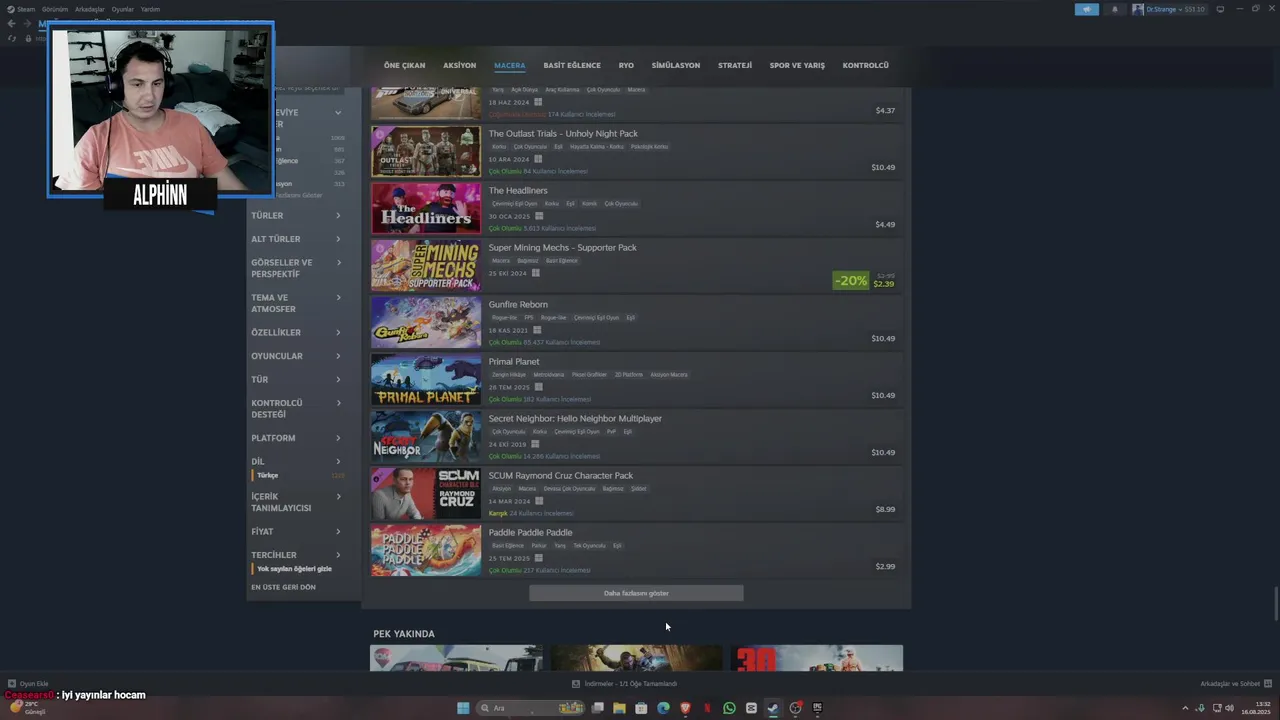Screen dimensions: 1280x720
Task: Expand the ALT TÜRLER filter section
Action: (x=296, y=239)
